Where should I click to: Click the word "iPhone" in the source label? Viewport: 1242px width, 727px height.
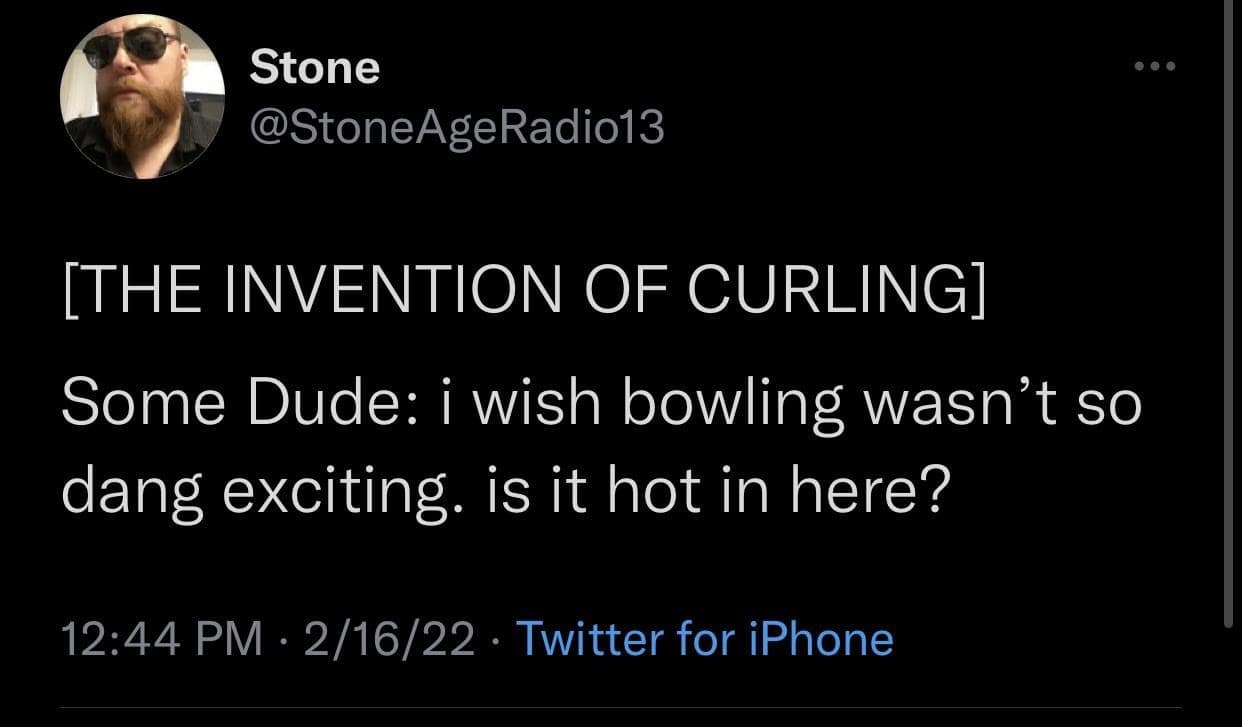(x=820, y=639)
